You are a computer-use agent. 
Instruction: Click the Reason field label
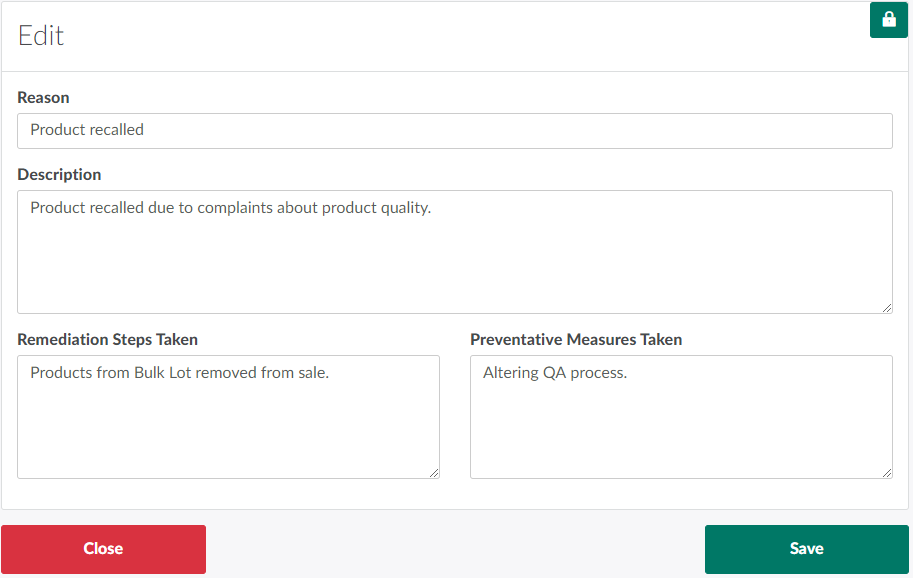pos(44,98)
